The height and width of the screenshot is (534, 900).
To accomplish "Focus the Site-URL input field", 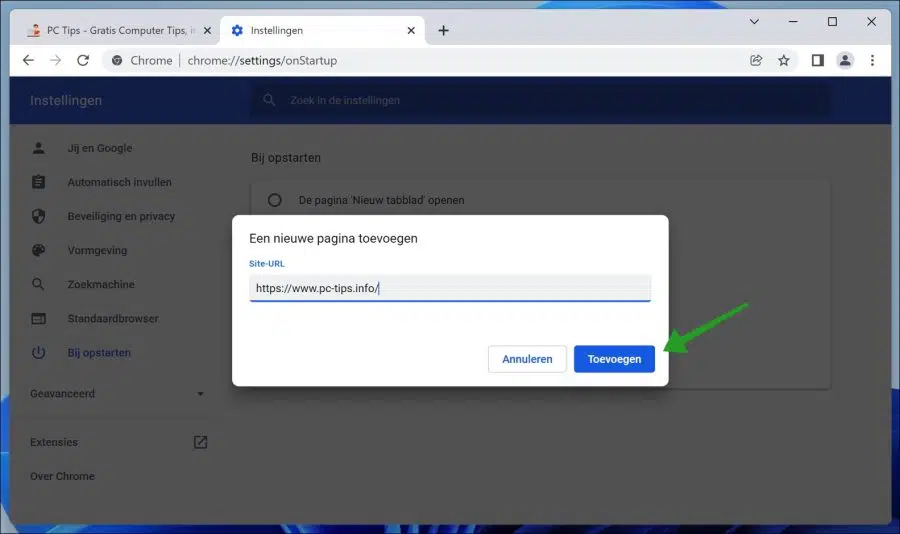I will pos(450,288).
